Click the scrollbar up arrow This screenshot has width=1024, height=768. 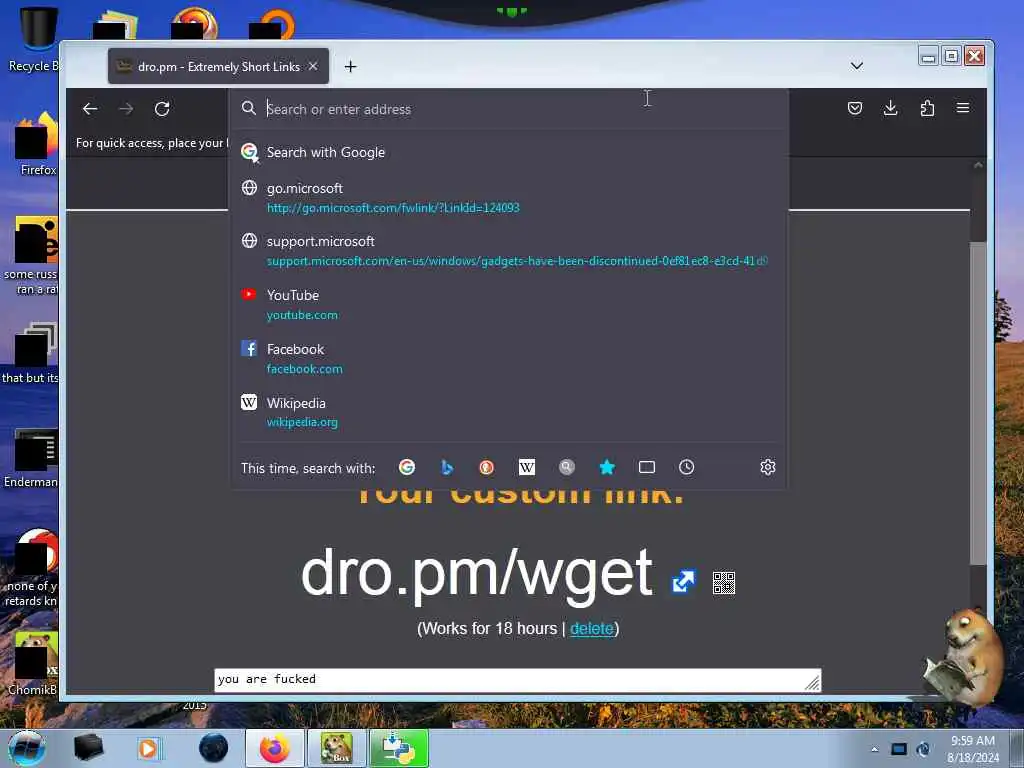978,165
